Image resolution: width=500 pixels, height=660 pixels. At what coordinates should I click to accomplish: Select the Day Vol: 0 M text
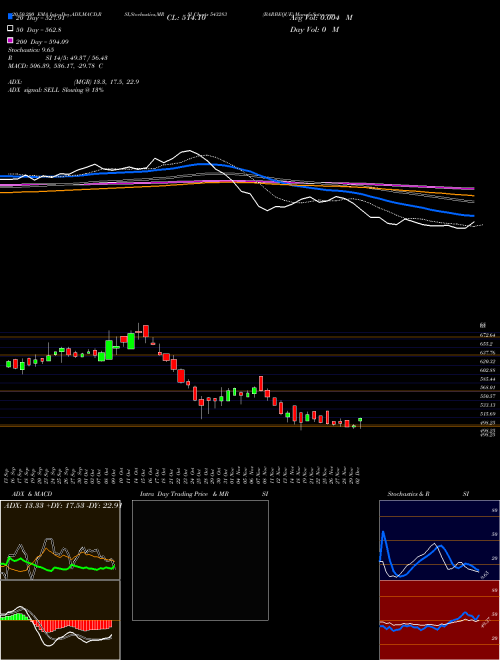click(314, 30)
